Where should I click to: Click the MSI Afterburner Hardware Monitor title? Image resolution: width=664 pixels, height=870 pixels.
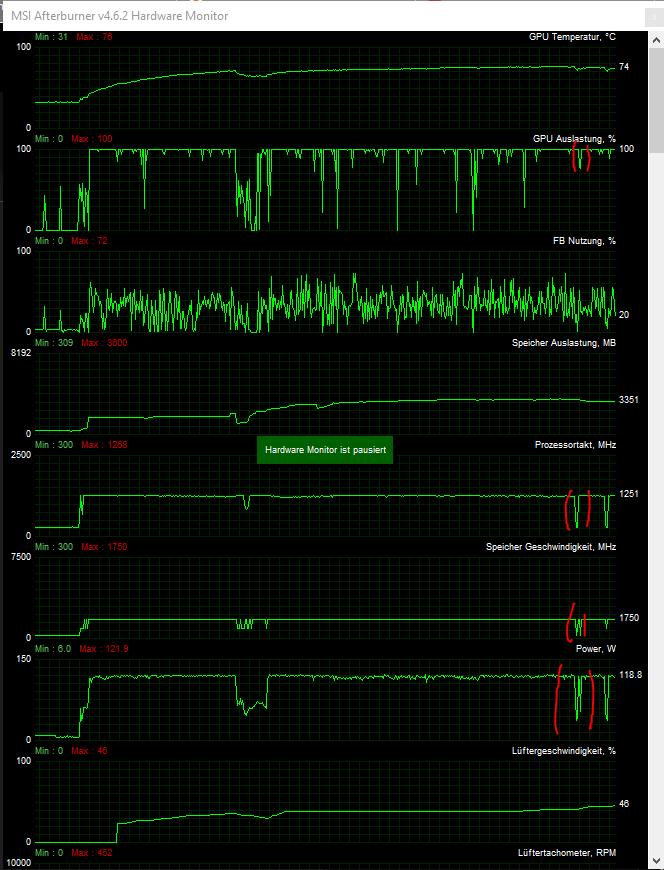pyautogui.click(x=120, y=16)
